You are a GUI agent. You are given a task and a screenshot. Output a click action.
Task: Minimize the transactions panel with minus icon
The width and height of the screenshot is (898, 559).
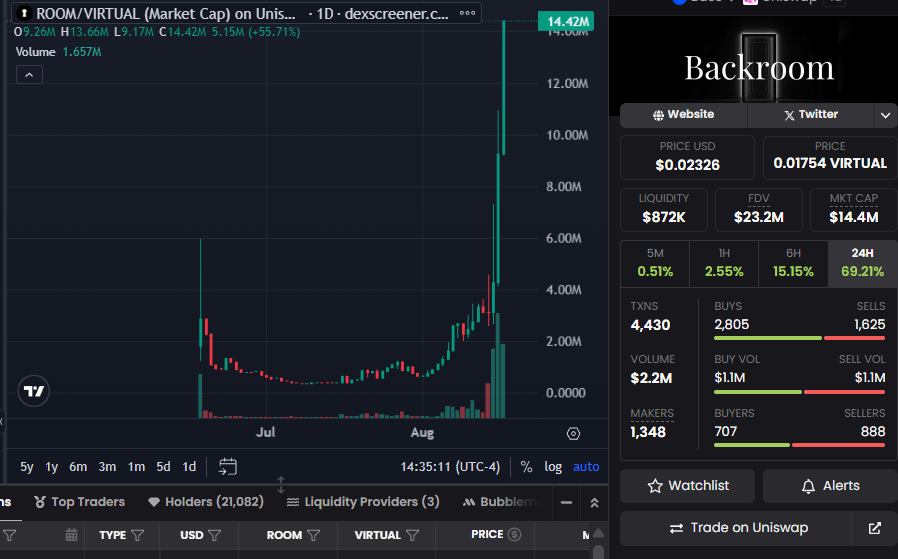tap(566, 503)
